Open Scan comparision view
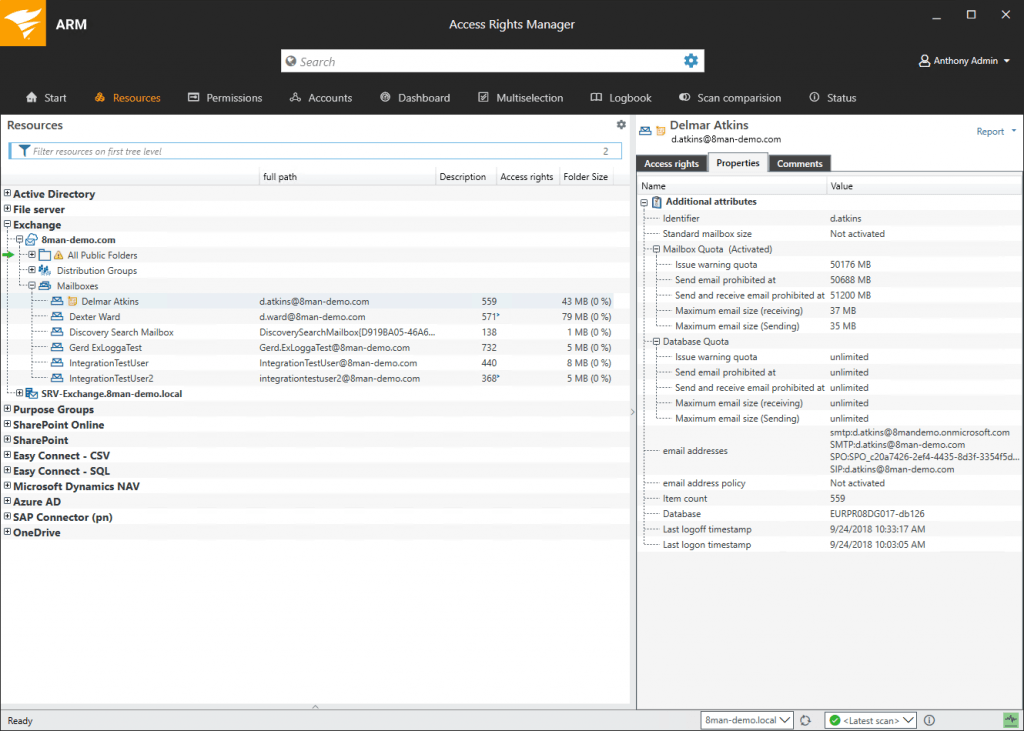Viewport: 1024px width, 731px height. pos(729,97)
